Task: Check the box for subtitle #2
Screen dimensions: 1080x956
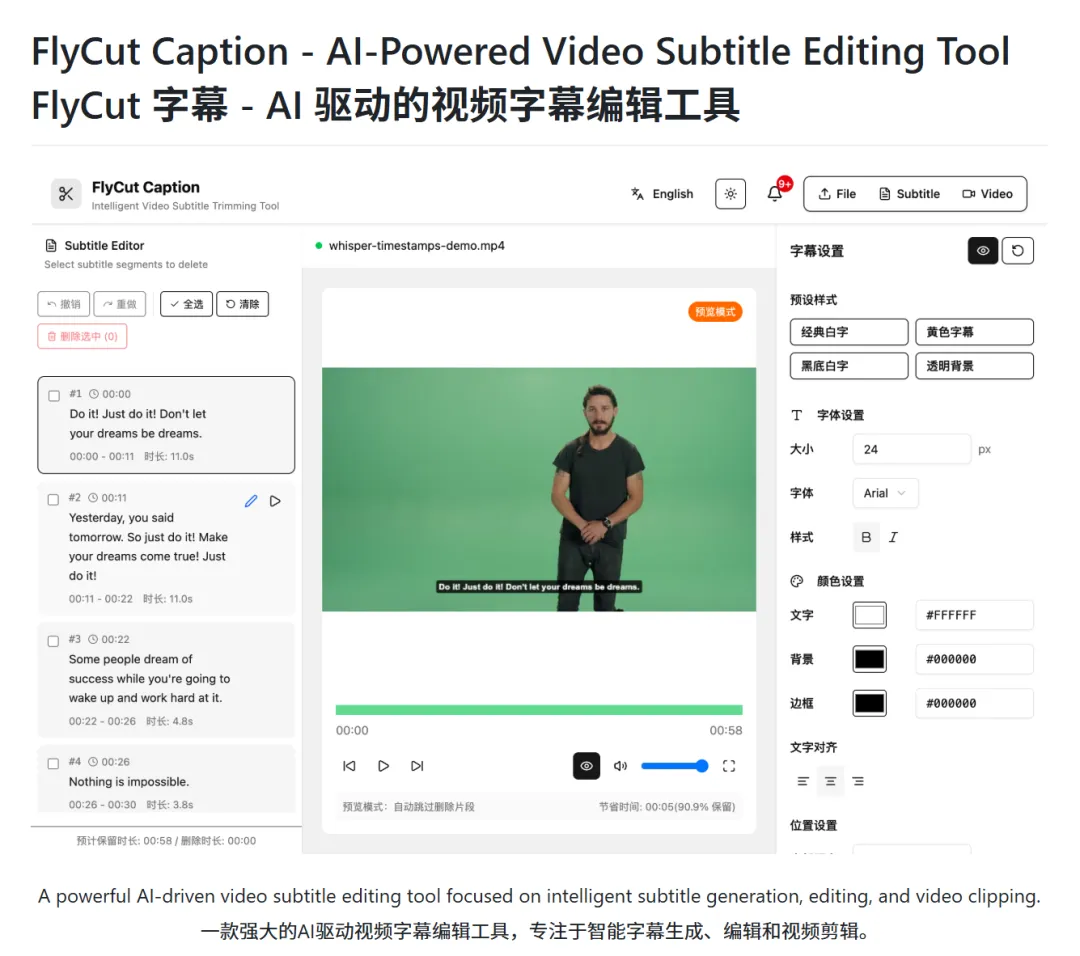Action: (x=53, y=499)
